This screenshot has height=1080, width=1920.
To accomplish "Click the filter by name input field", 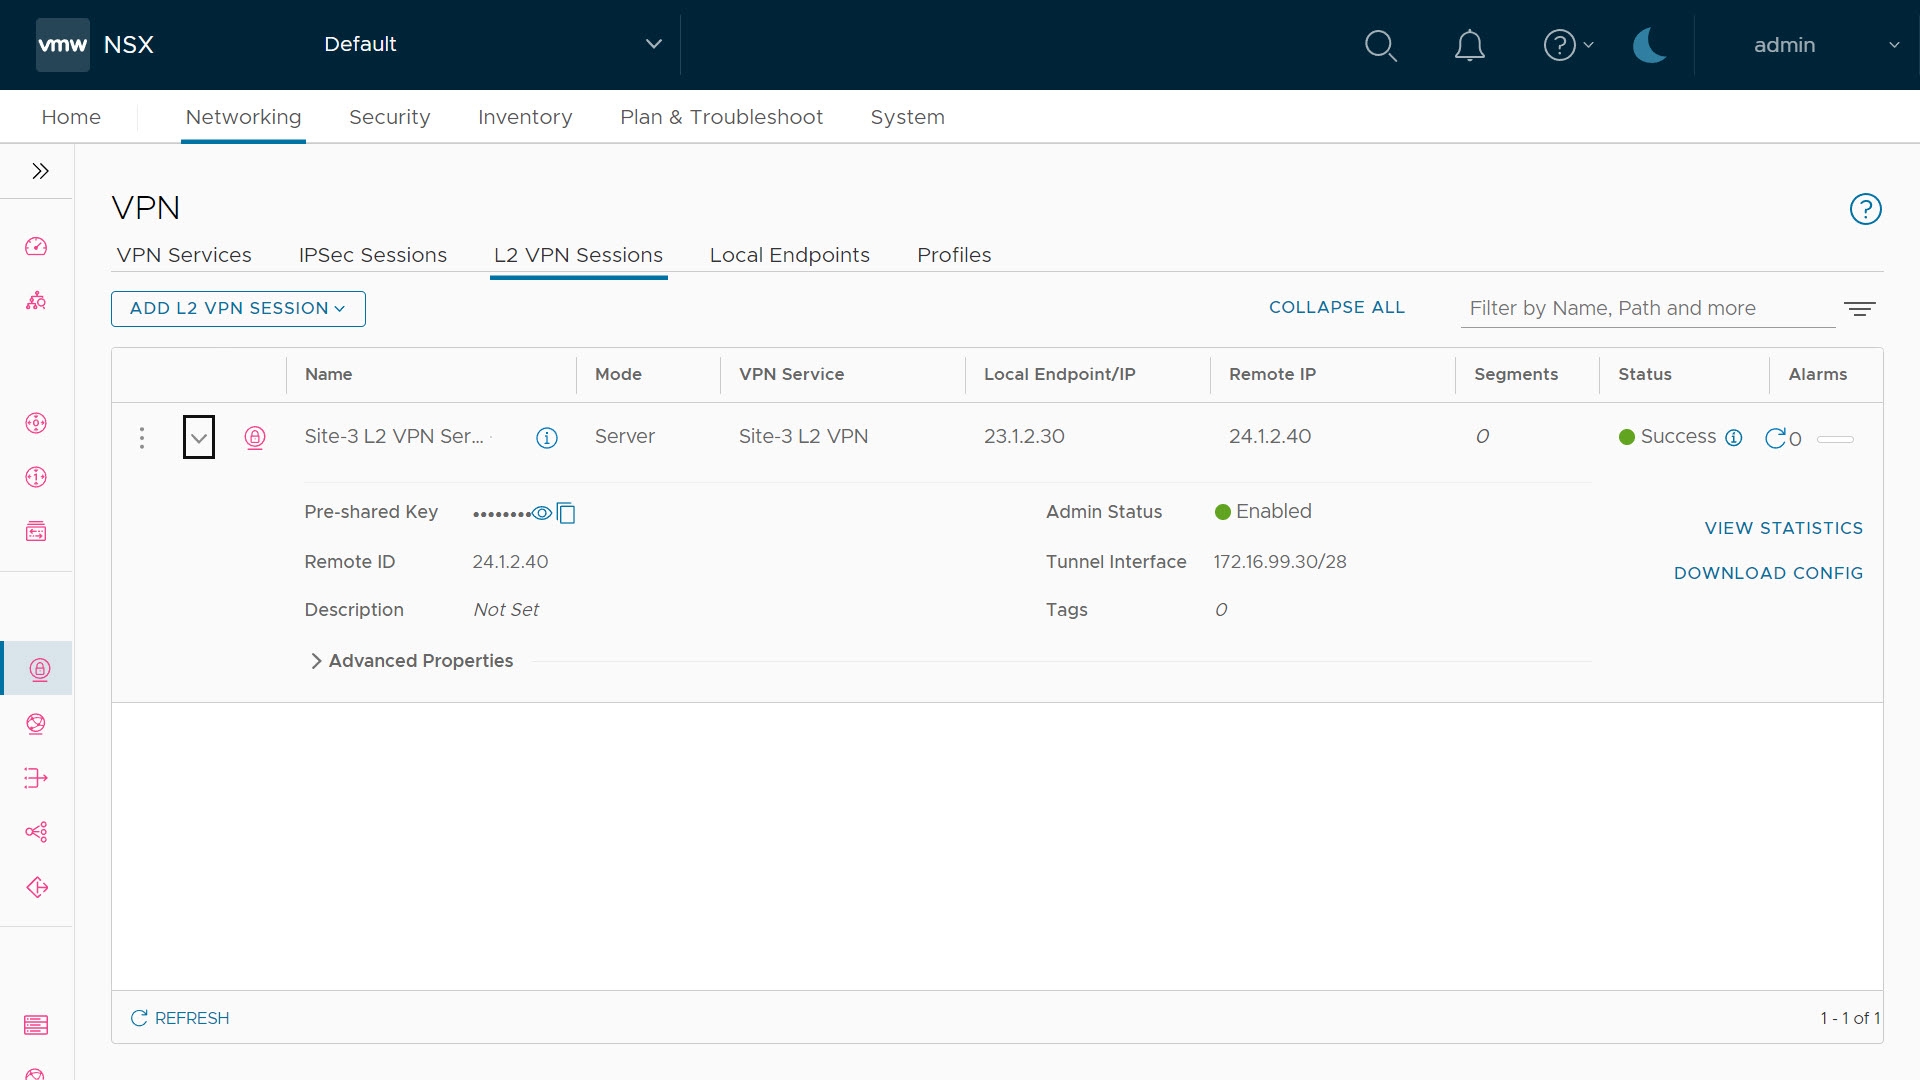I will pyautogui.click(x=1647, y=308).
